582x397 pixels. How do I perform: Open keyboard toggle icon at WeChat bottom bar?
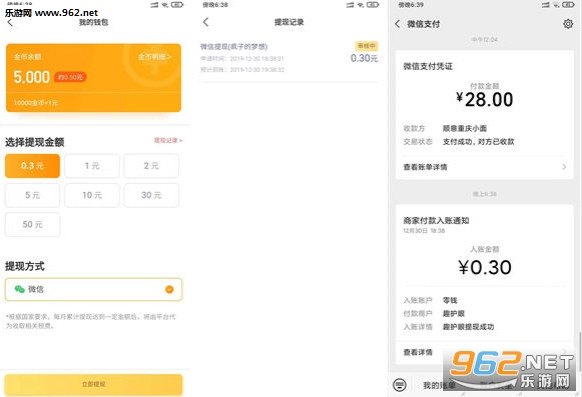[x=399, y=385]
